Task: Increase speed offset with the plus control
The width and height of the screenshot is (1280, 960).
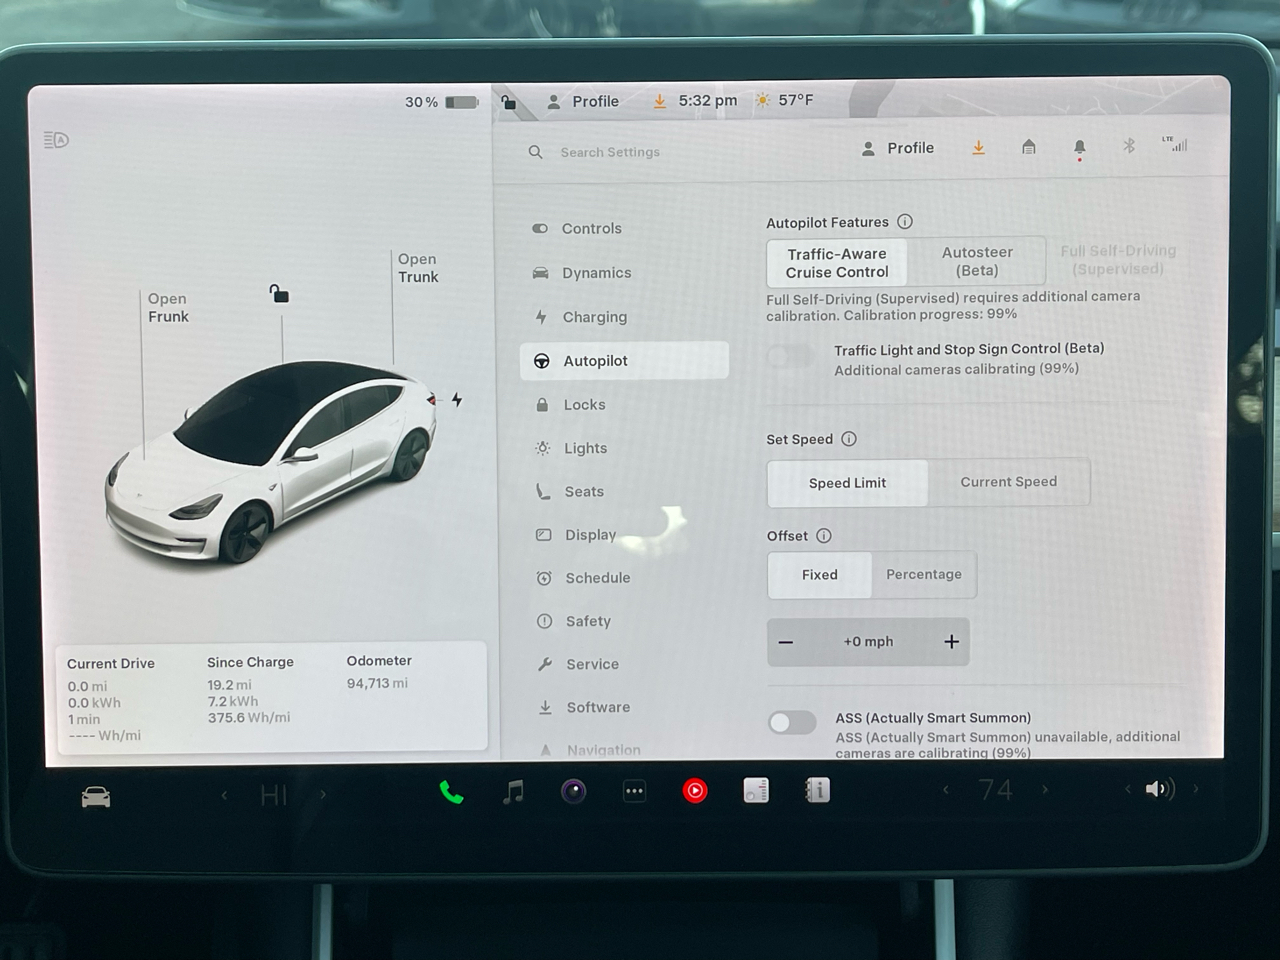Action: point(951,641)
